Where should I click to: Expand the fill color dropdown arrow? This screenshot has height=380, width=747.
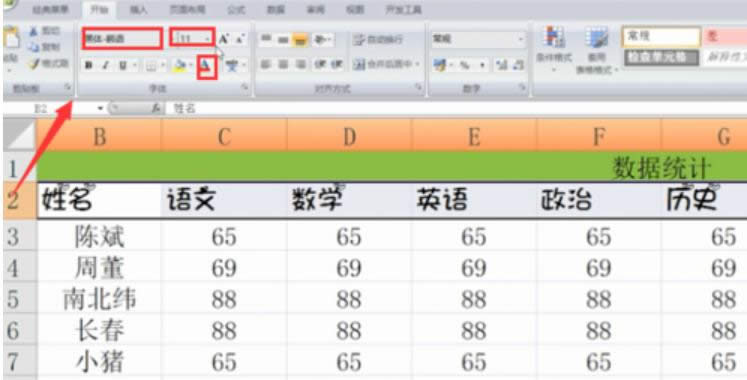[x=191, y=66]
